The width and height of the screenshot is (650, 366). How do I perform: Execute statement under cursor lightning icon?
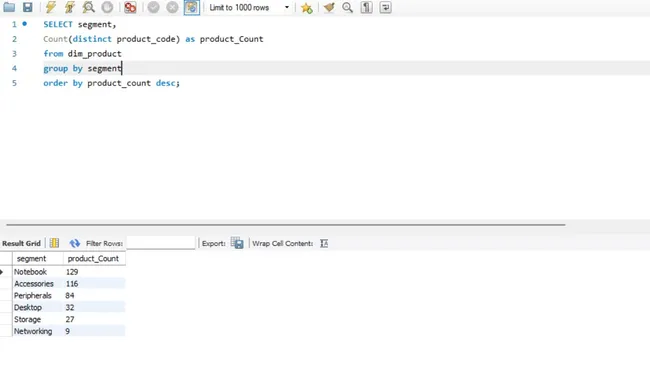(x=69, y=7)
